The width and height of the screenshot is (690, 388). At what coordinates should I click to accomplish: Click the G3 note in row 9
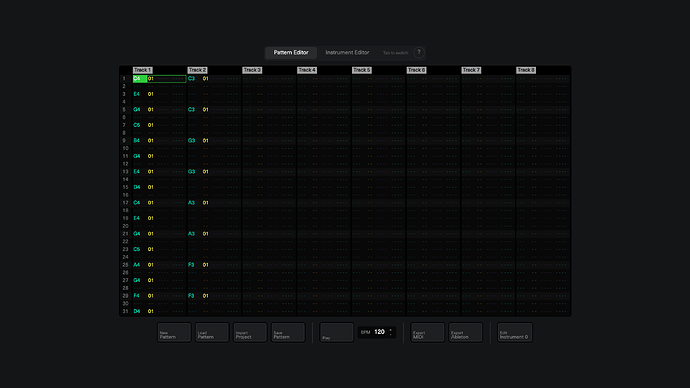click(x=191, y=141)
